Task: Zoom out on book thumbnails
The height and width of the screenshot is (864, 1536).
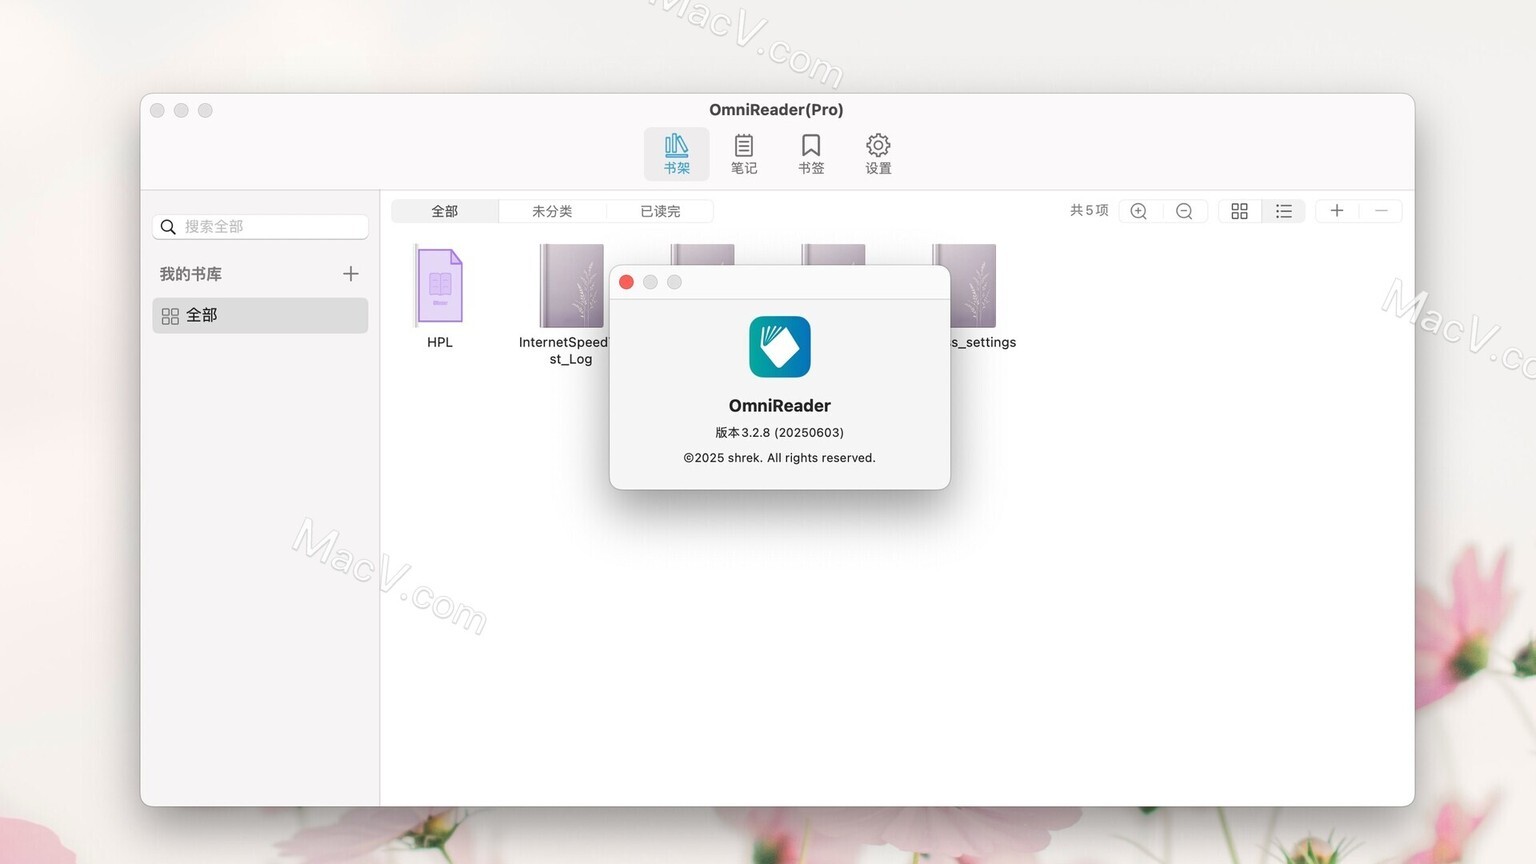Action: 1184,211
